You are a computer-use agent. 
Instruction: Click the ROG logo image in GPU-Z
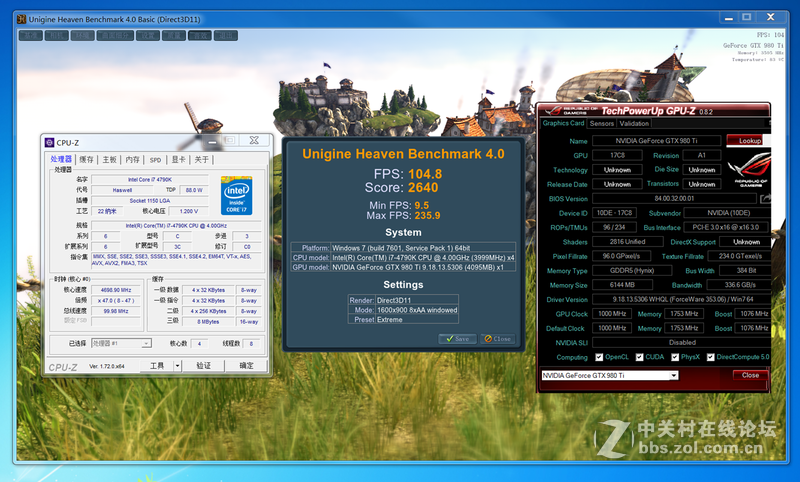click(748, 171)
